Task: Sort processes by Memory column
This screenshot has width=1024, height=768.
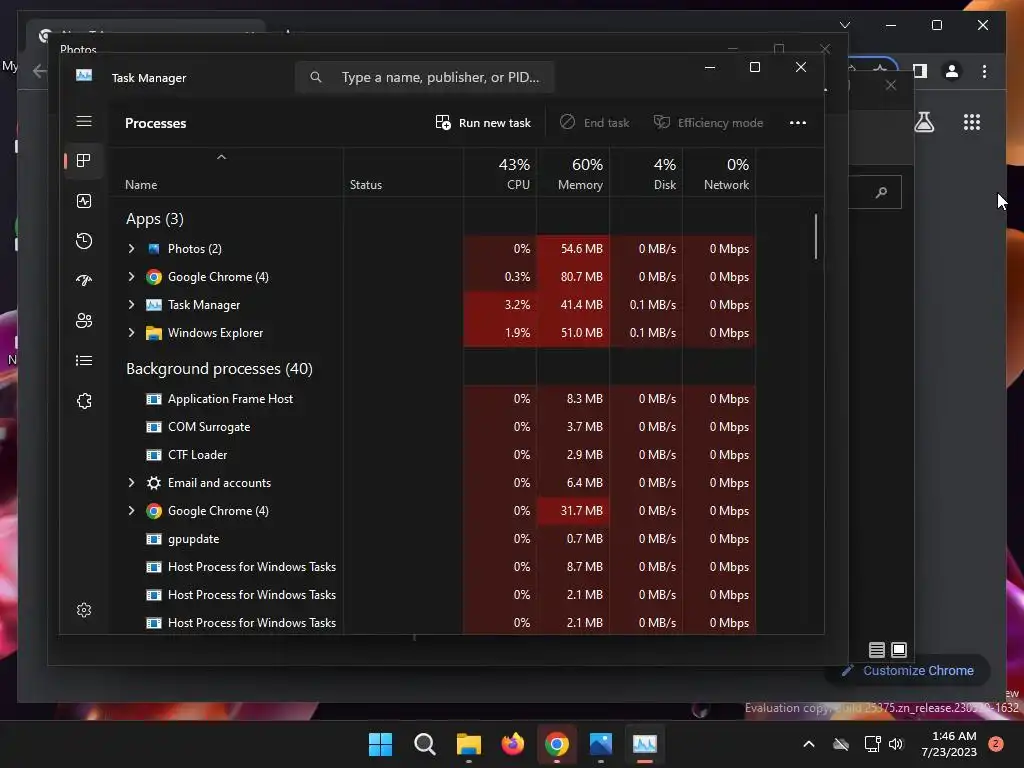Action: [573, 173]
